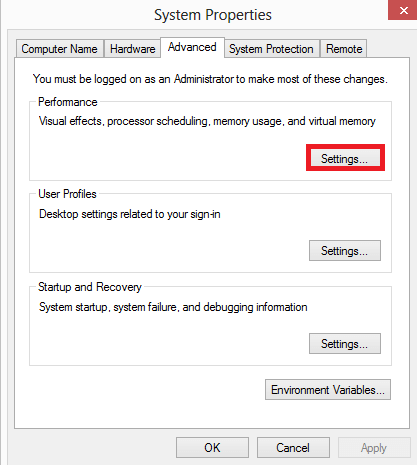Screen dimensions: 417x465
Task: Open User Profiles Settings button
Action: pos(345,250)
